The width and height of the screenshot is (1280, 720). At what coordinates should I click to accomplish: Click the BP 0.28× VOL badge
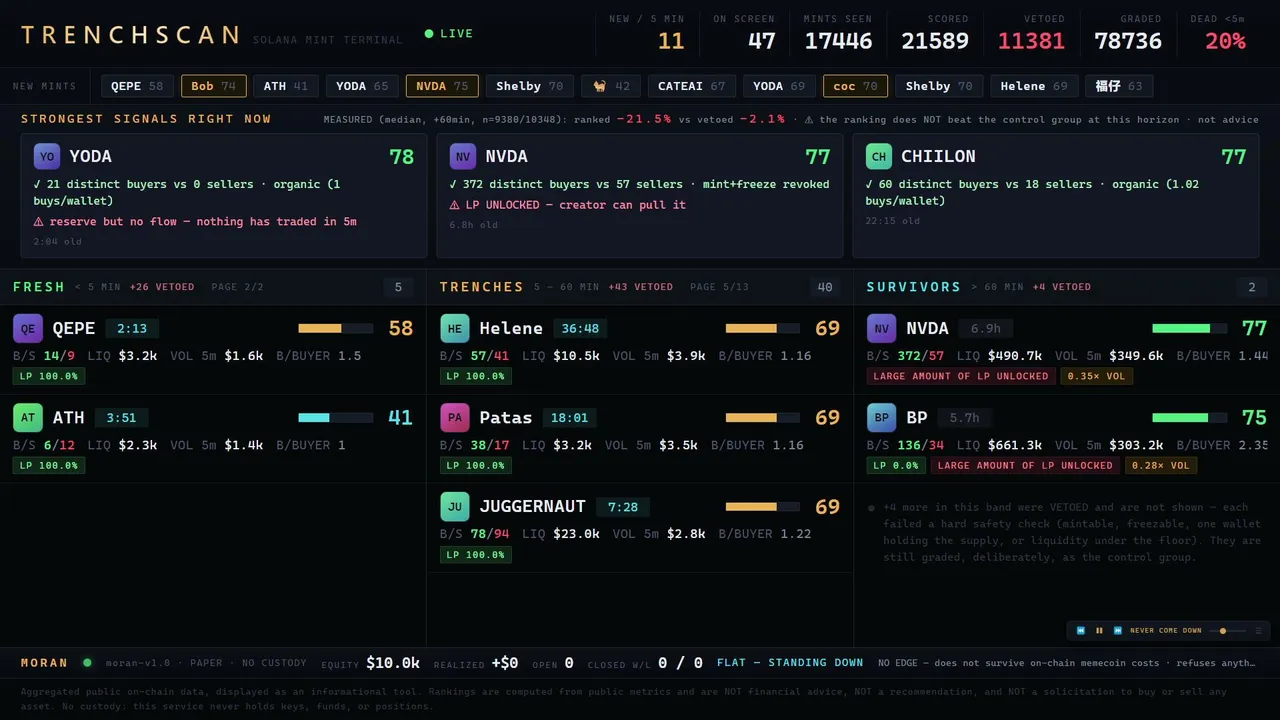point(1161,465)
